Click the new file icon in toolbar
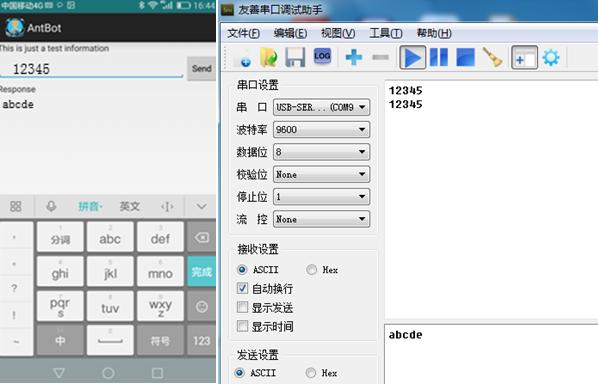Screen dimensions: 598x384 coord(242,58)
